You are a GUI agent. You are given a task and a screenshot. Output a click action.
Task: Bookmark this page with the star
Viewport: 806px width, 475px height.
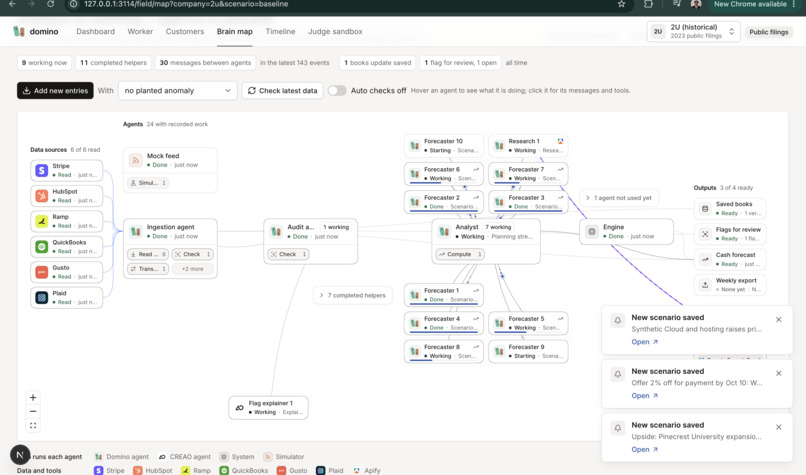(621, 4)
